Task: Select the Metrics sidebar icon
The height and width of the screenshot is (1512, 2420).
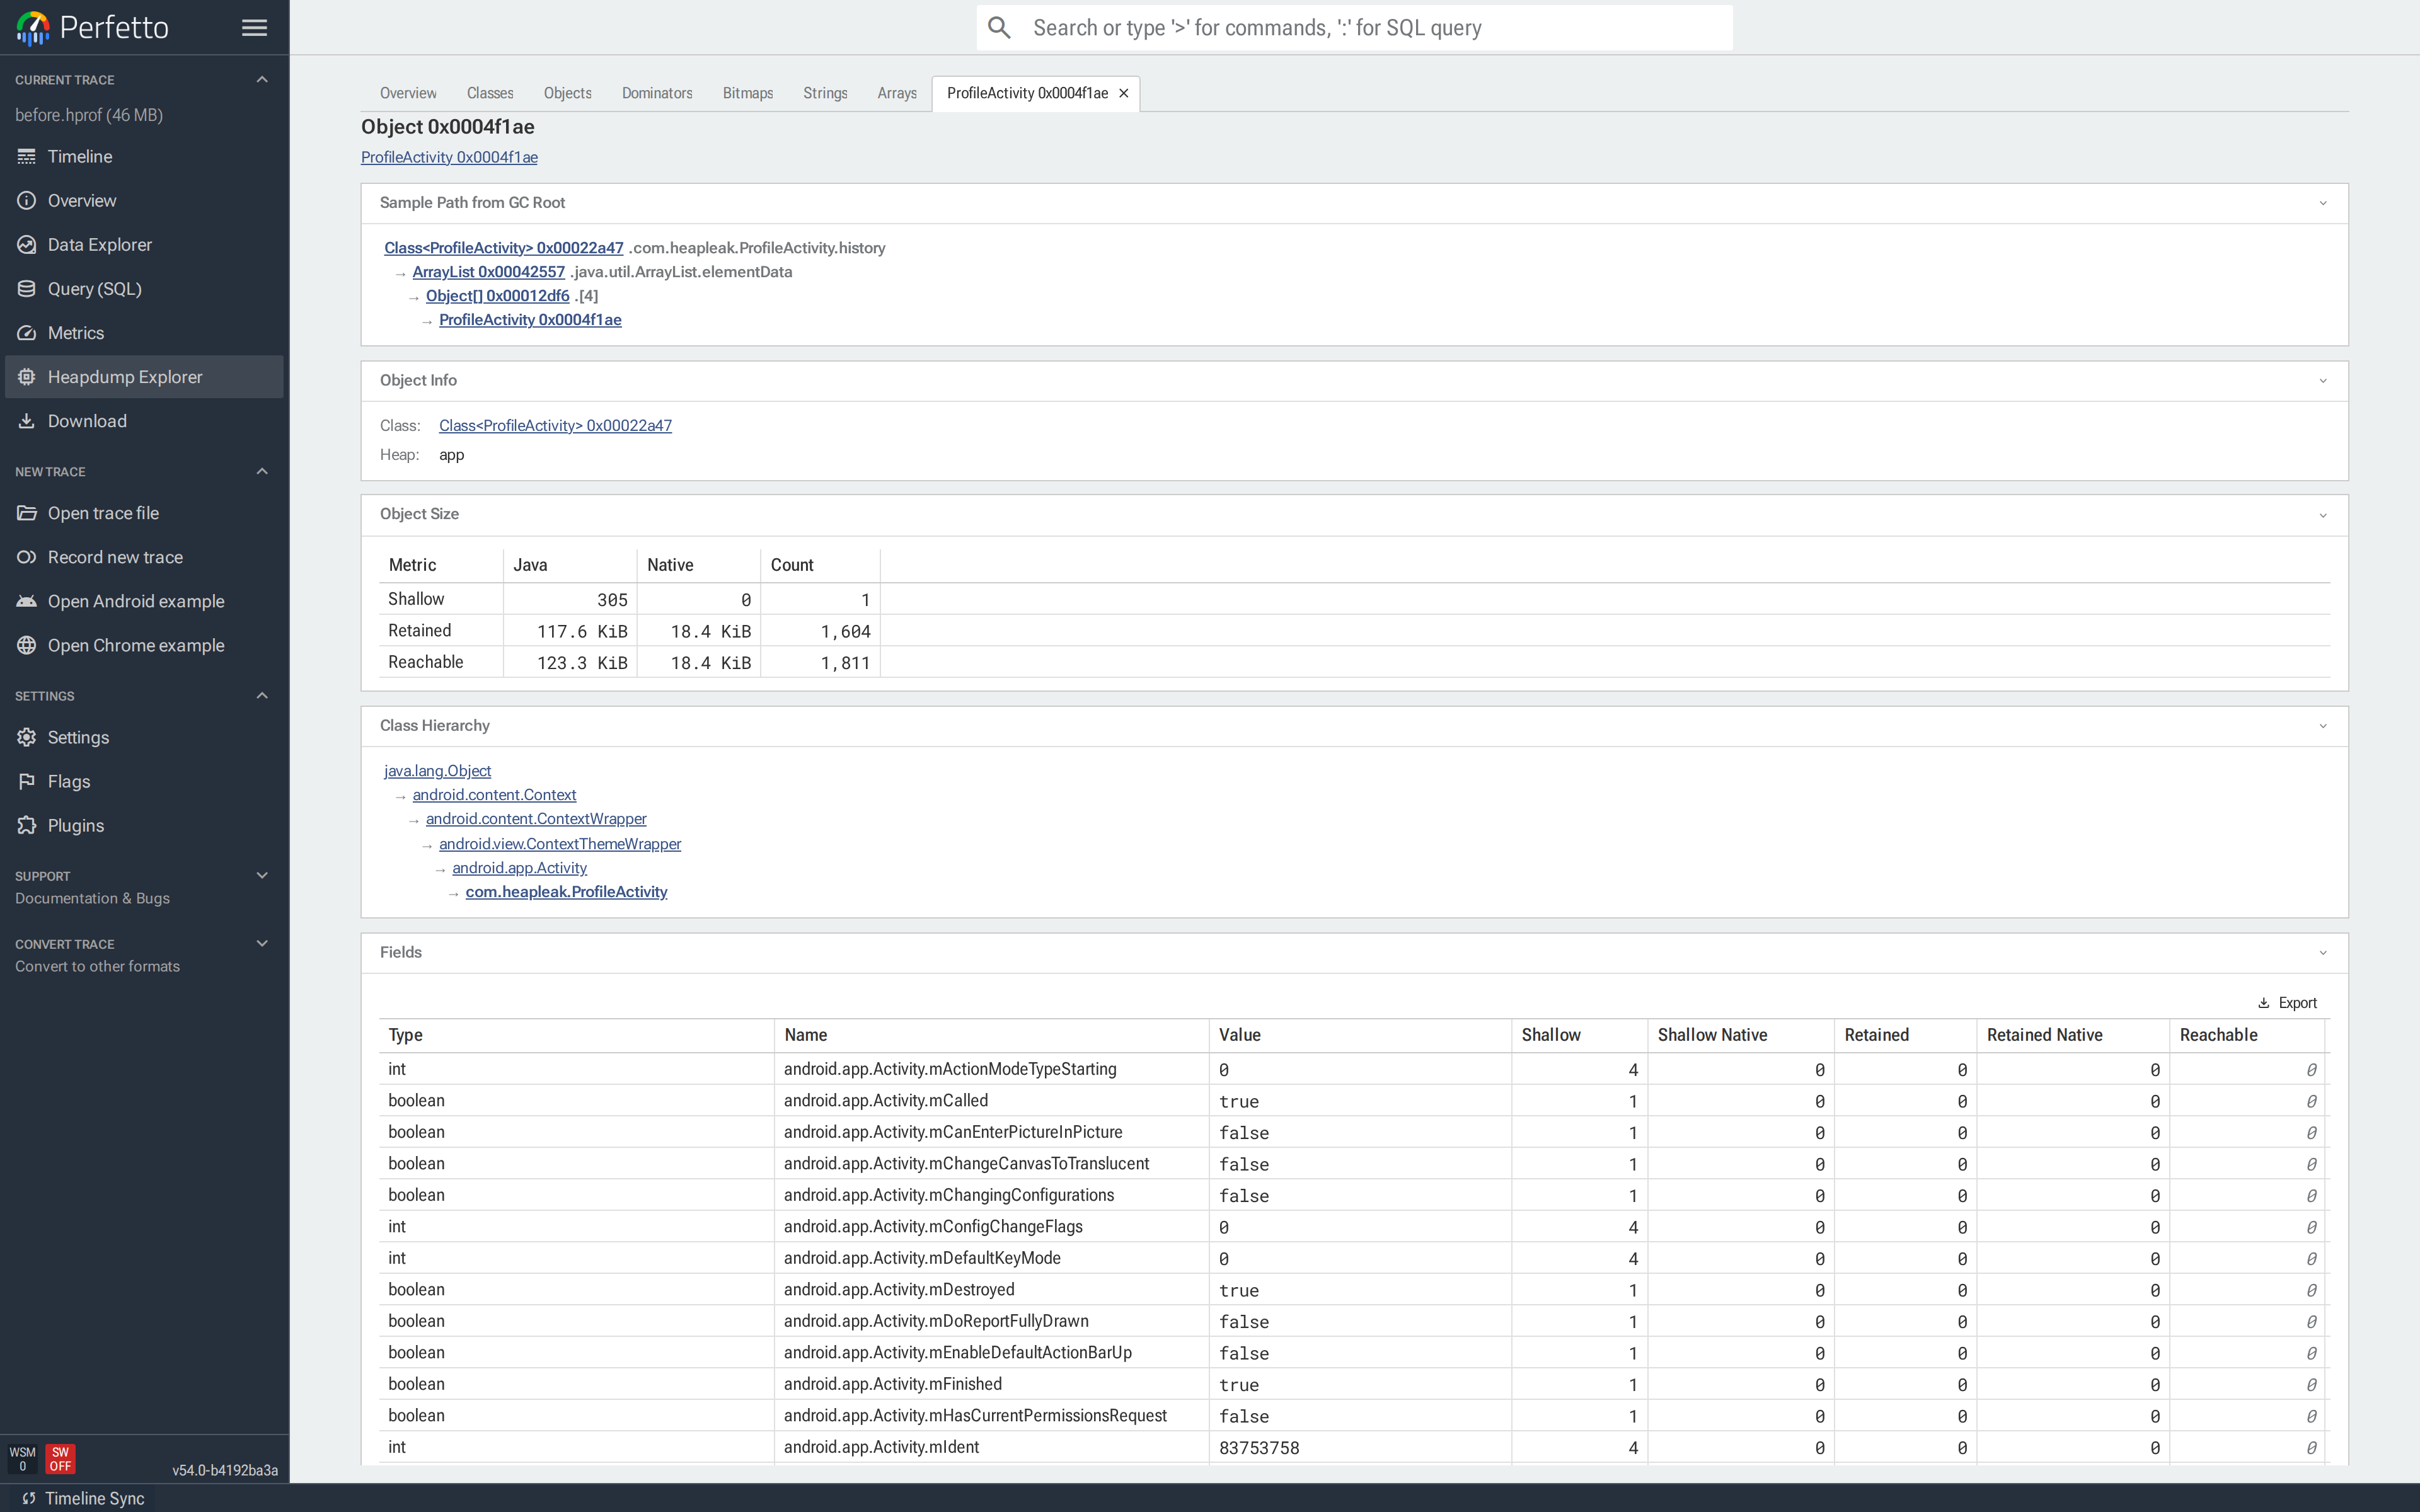Action: click(27, 332)
